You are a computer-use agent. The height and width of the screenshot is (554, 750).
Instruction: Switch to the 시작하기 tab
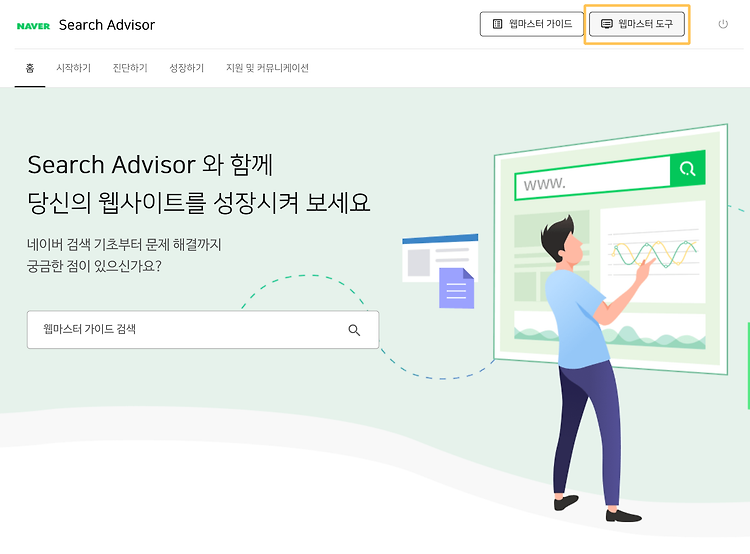click(x=73, y=68)
